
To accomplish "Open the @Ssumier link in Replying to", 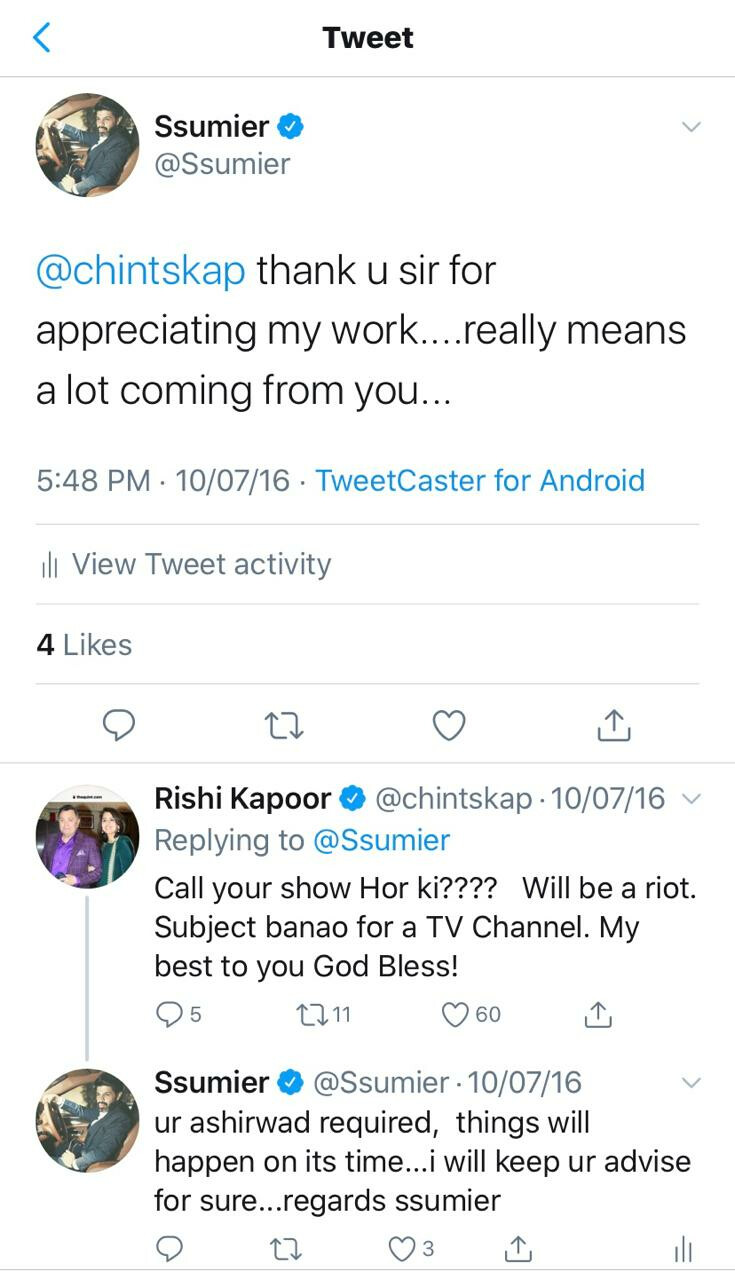I will [381, 840].
